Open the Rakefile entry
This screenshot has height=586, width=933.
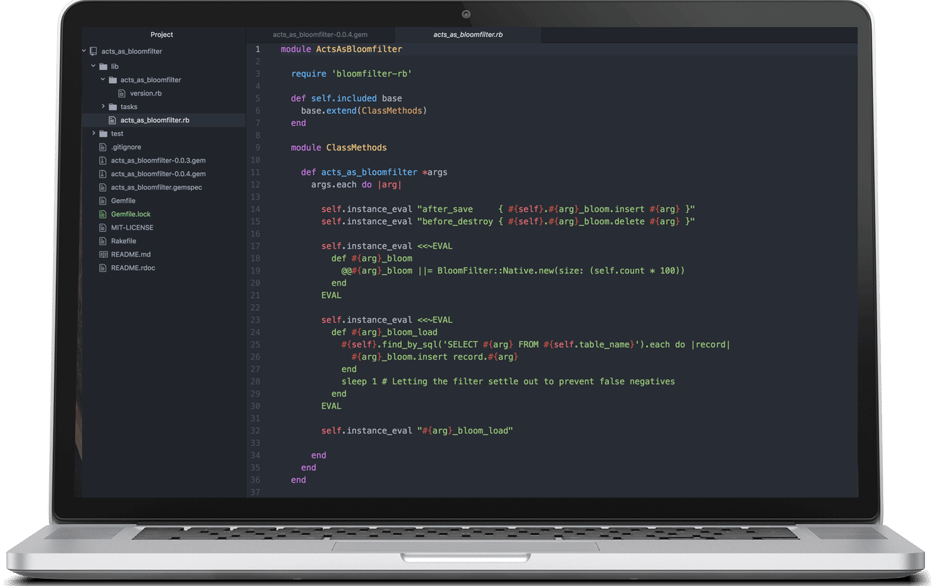123,241
